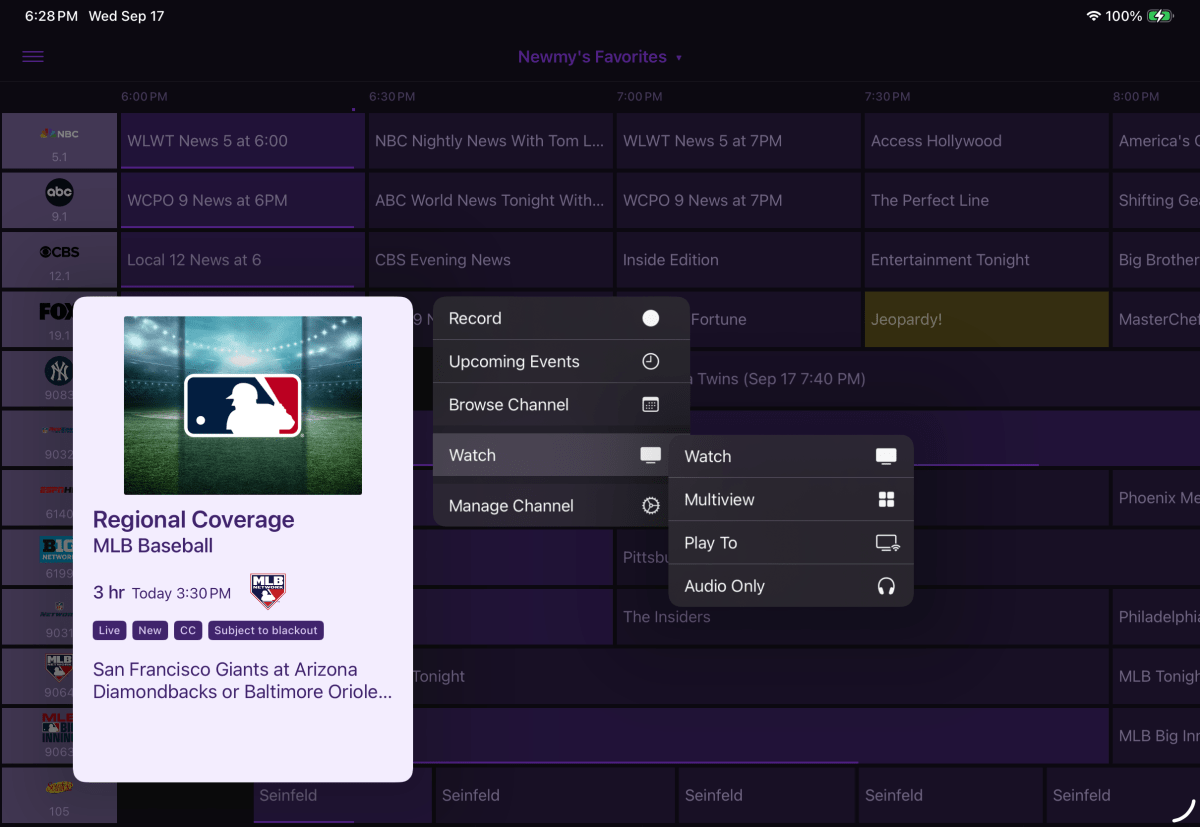Screen dimensions: 1200x827
Task: Select the highlighted Jeopardy! program
Action: click(986, 320)
